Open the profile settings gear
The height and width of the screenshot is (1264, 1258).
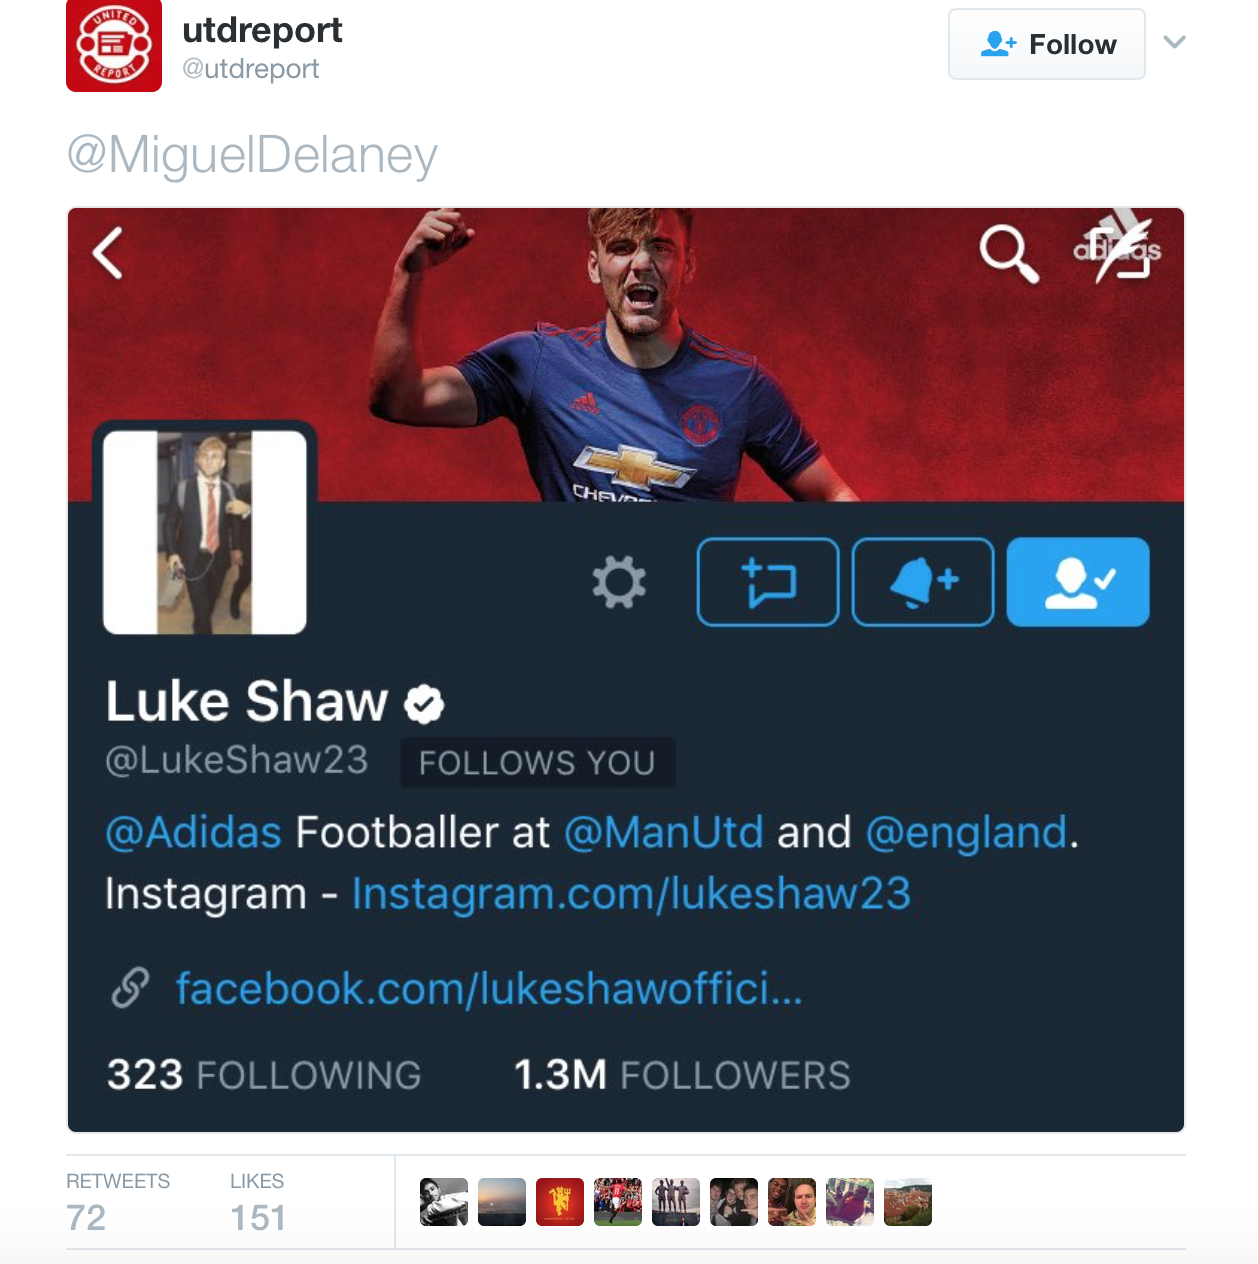click(x=619, y=582)
